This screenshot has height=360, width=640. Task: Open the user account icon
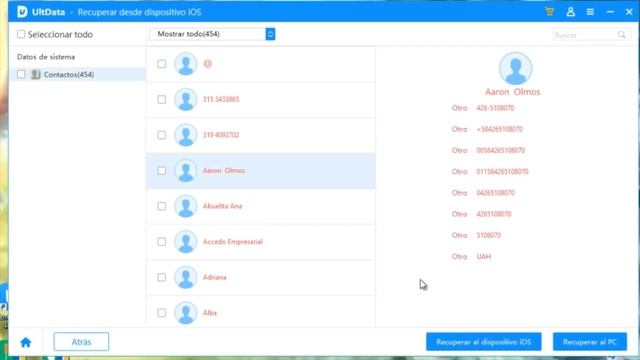pos(571,12)
